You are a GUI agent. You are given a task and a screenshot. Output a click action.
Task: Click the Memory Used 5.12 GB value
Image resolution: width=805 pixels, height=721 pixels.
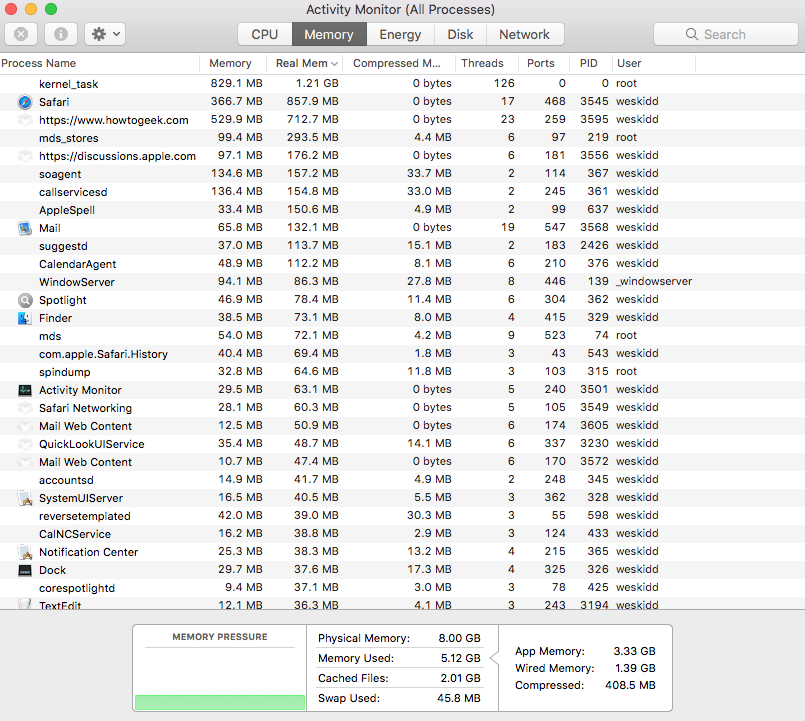click(461, 658)
